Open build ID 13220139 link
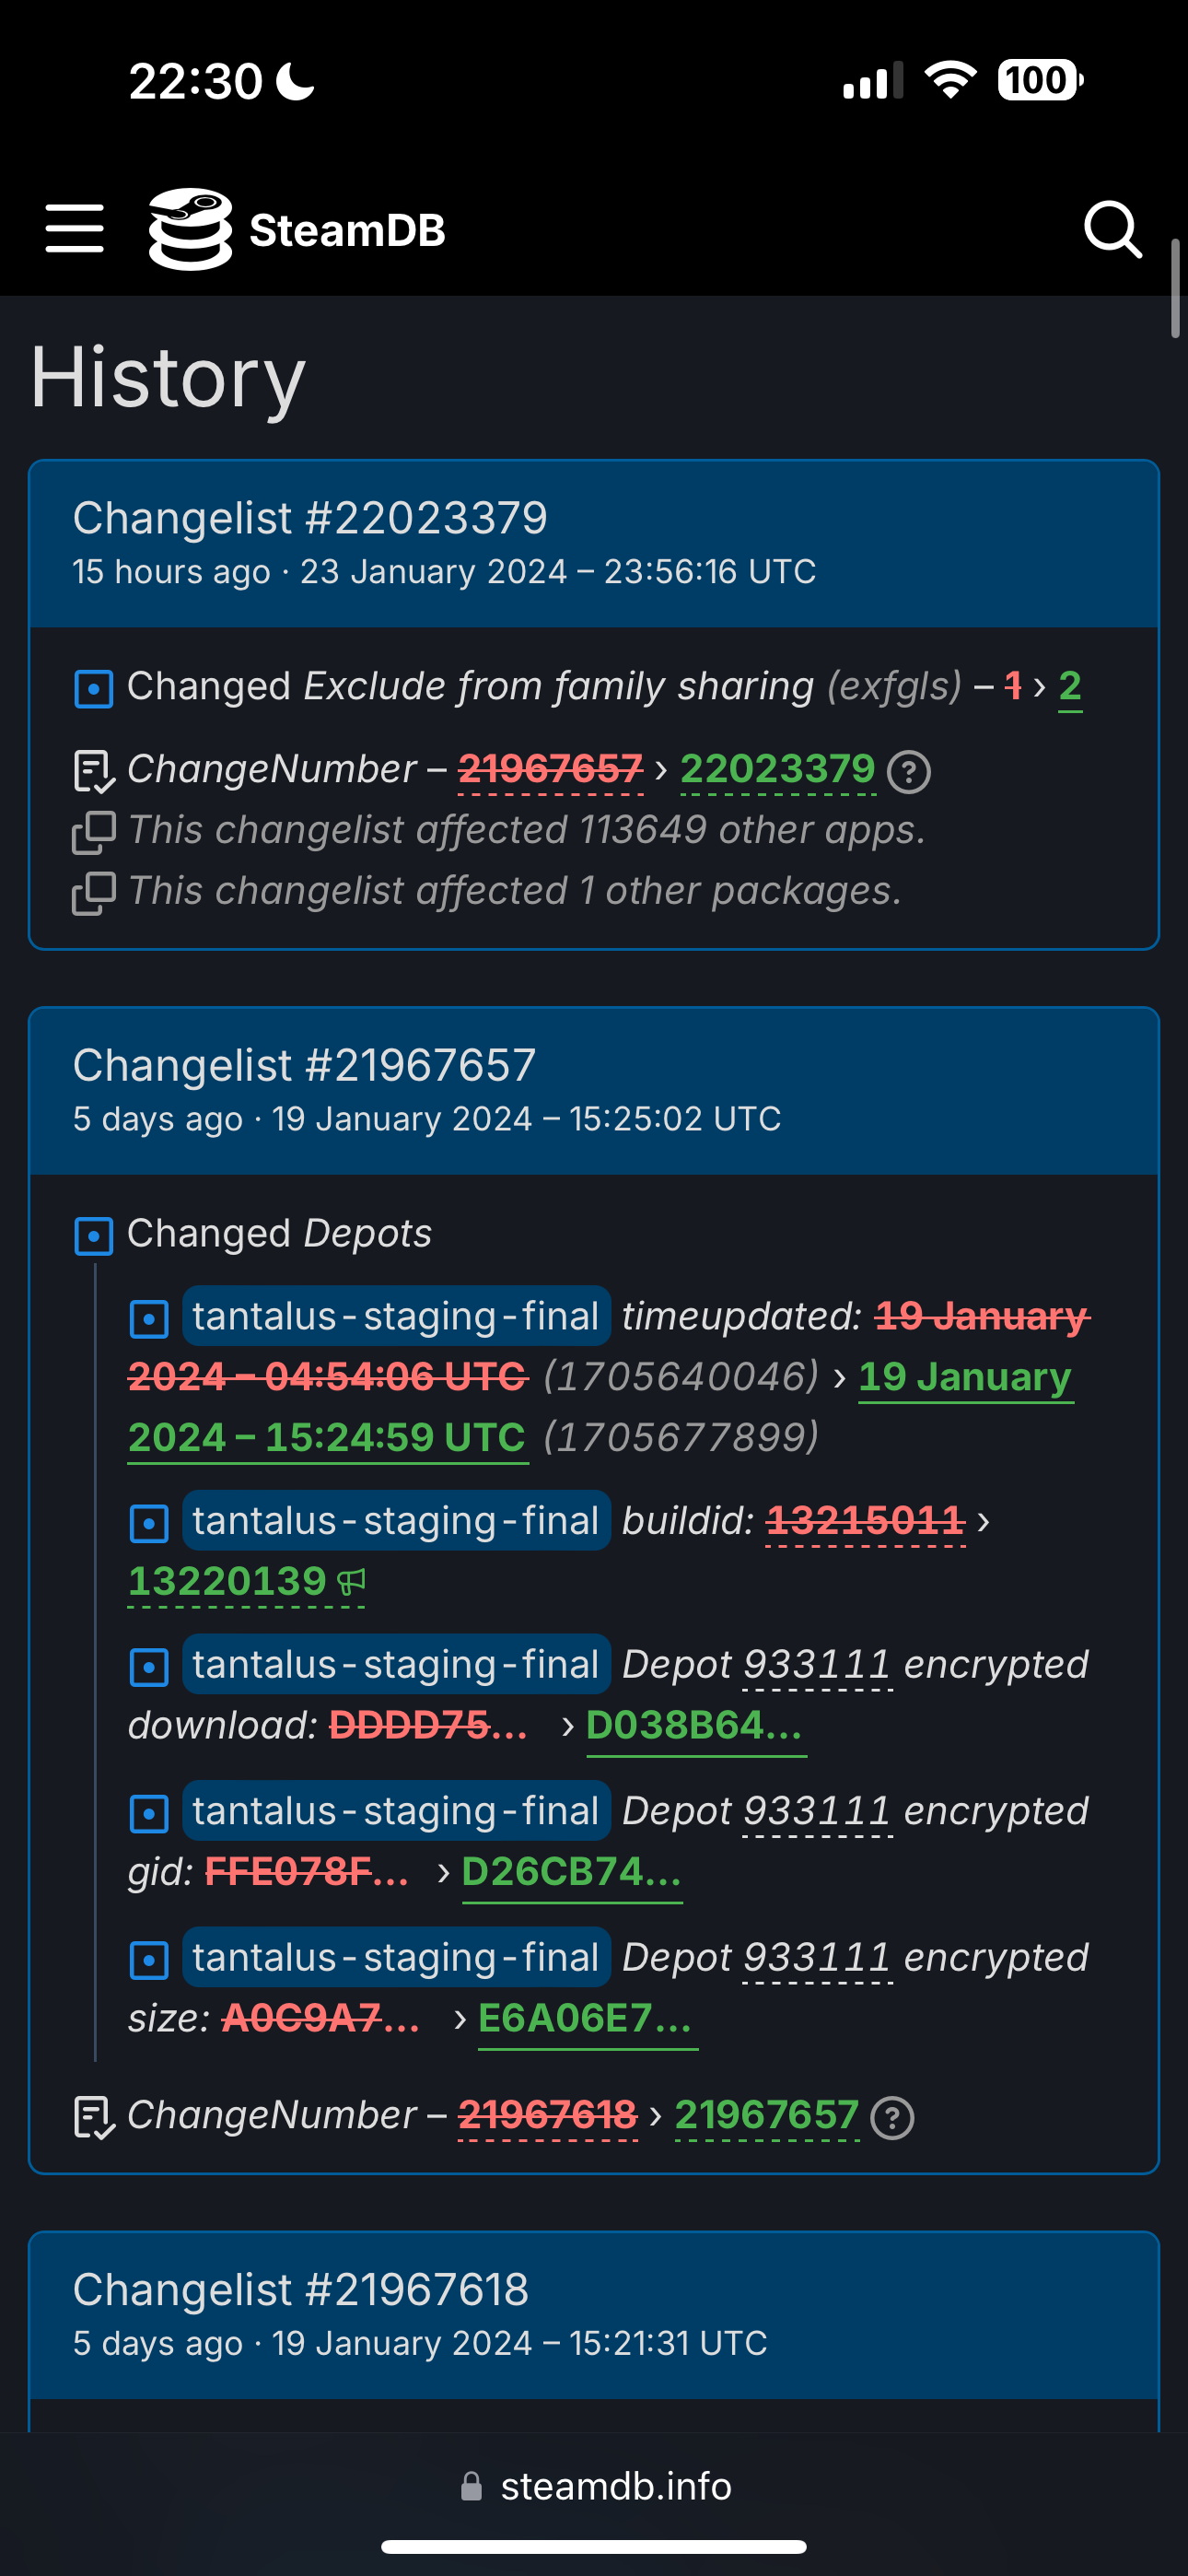Viewport: 1188px width, 2576px height. (x=227, y=1581)
